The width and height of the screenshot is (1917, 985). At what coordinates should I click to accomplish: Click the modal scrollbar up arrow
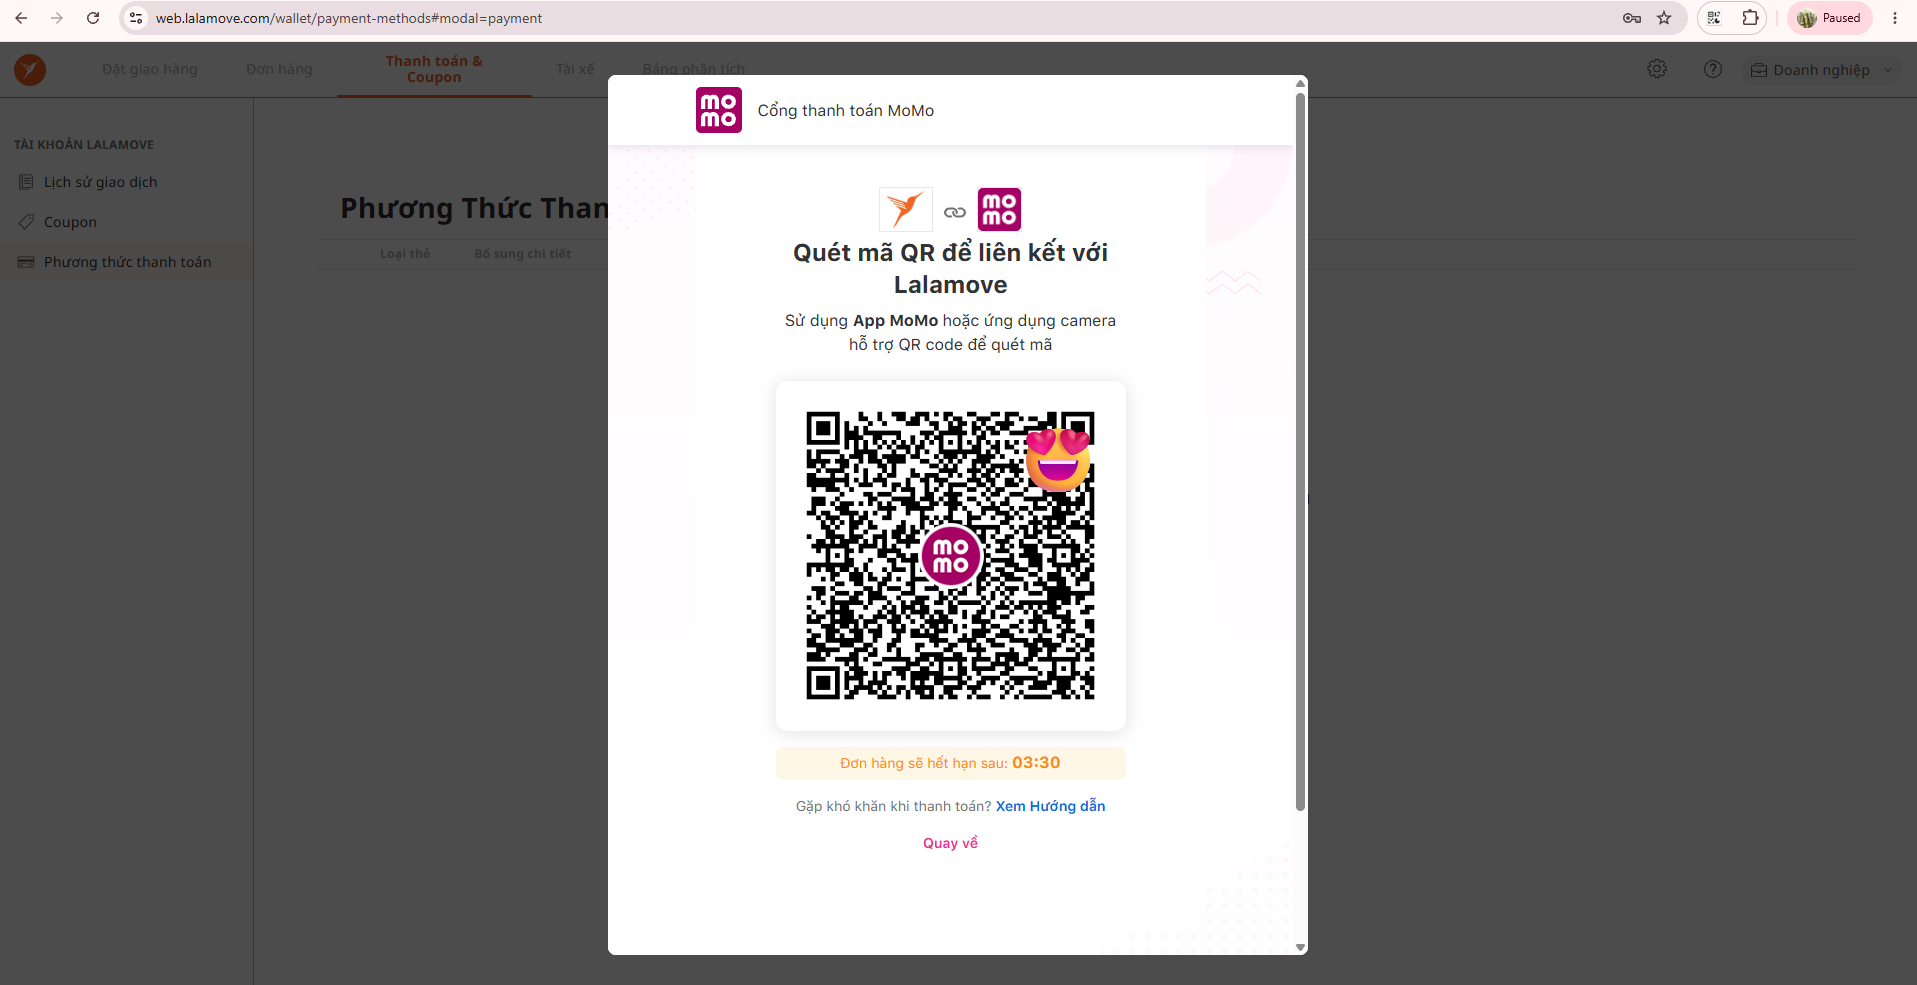click(x=1300, y=83)
